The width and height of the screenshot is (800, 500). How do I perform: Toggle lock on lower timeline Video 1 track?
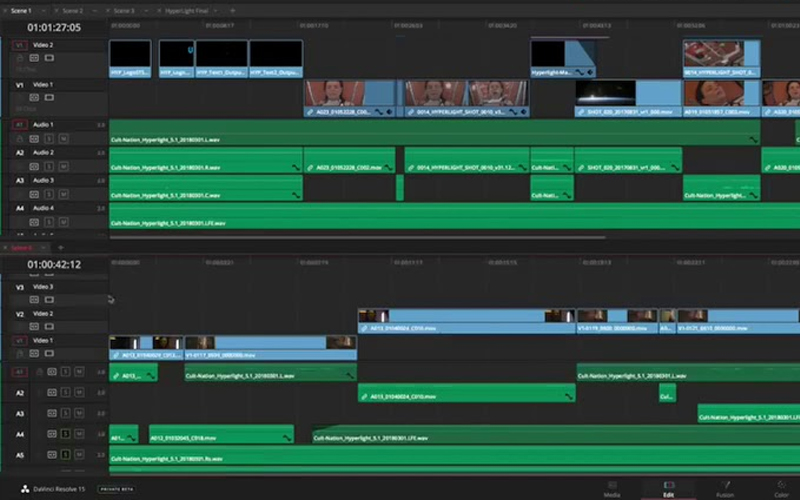point(20,353)
